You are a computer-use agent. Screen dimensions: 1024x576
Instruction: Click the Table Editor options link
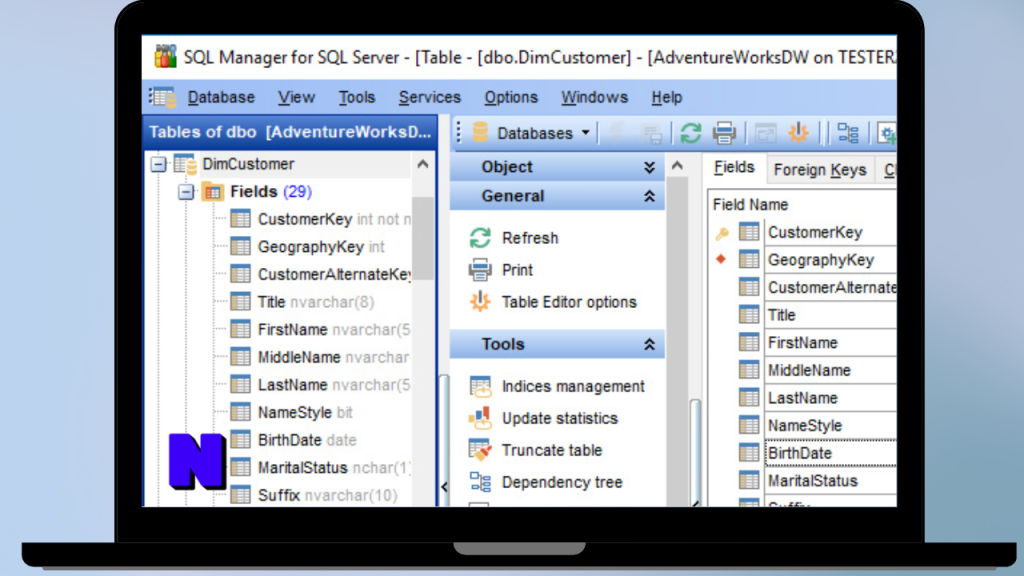tap(569, 302)
